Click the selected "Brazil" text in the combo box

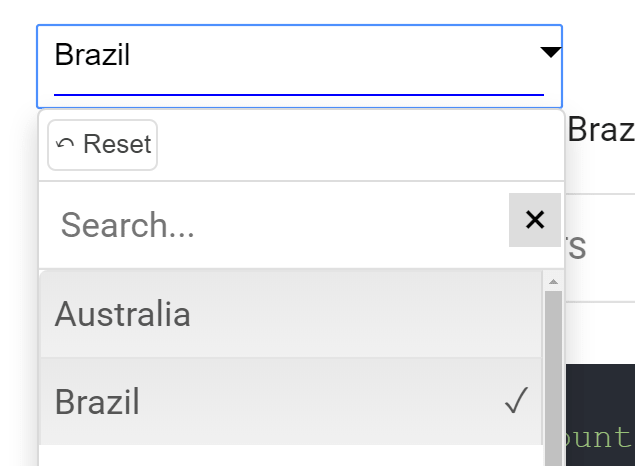92,55
